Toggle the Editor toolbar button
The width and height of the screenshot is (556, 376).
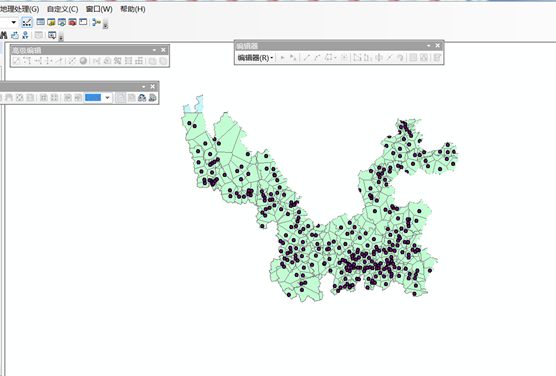27,22
